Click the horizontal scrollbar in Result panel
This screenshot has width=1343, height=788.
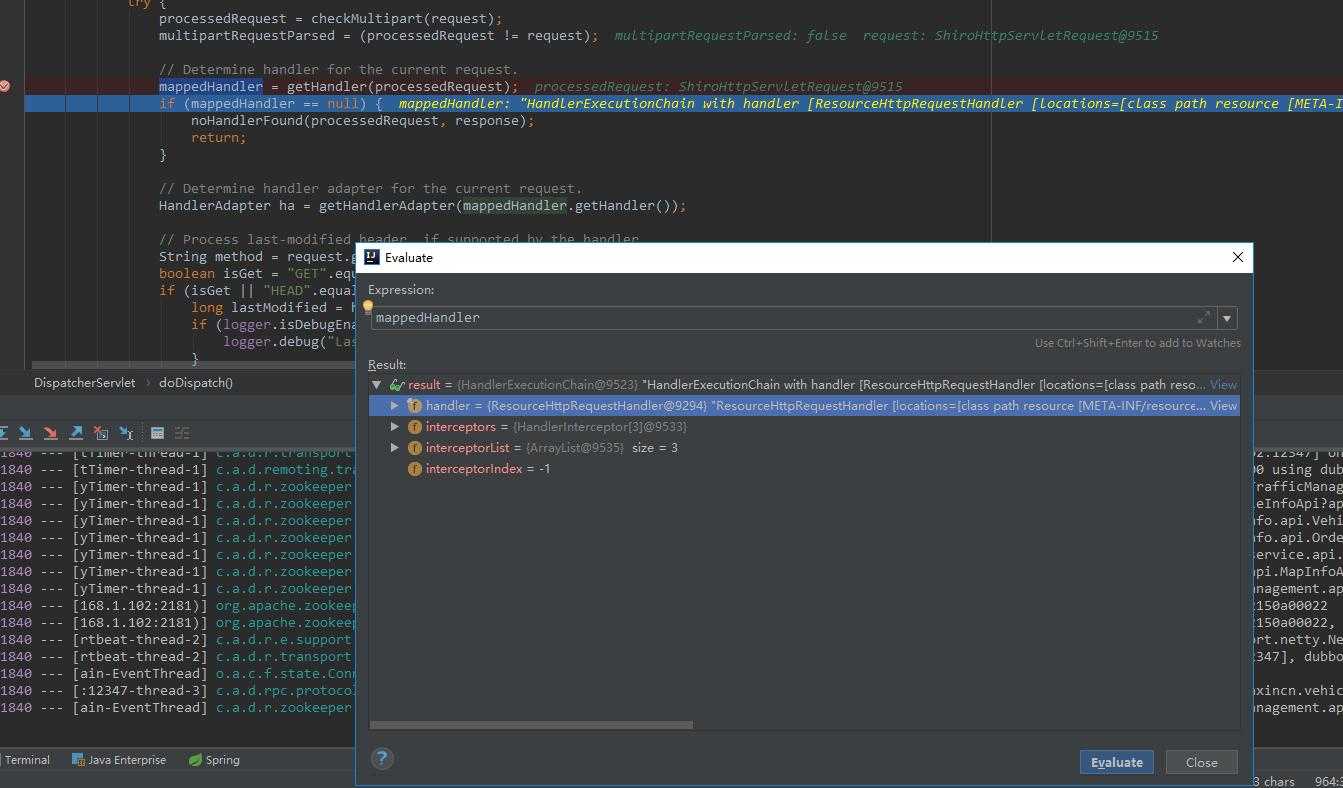coord(531,726)
